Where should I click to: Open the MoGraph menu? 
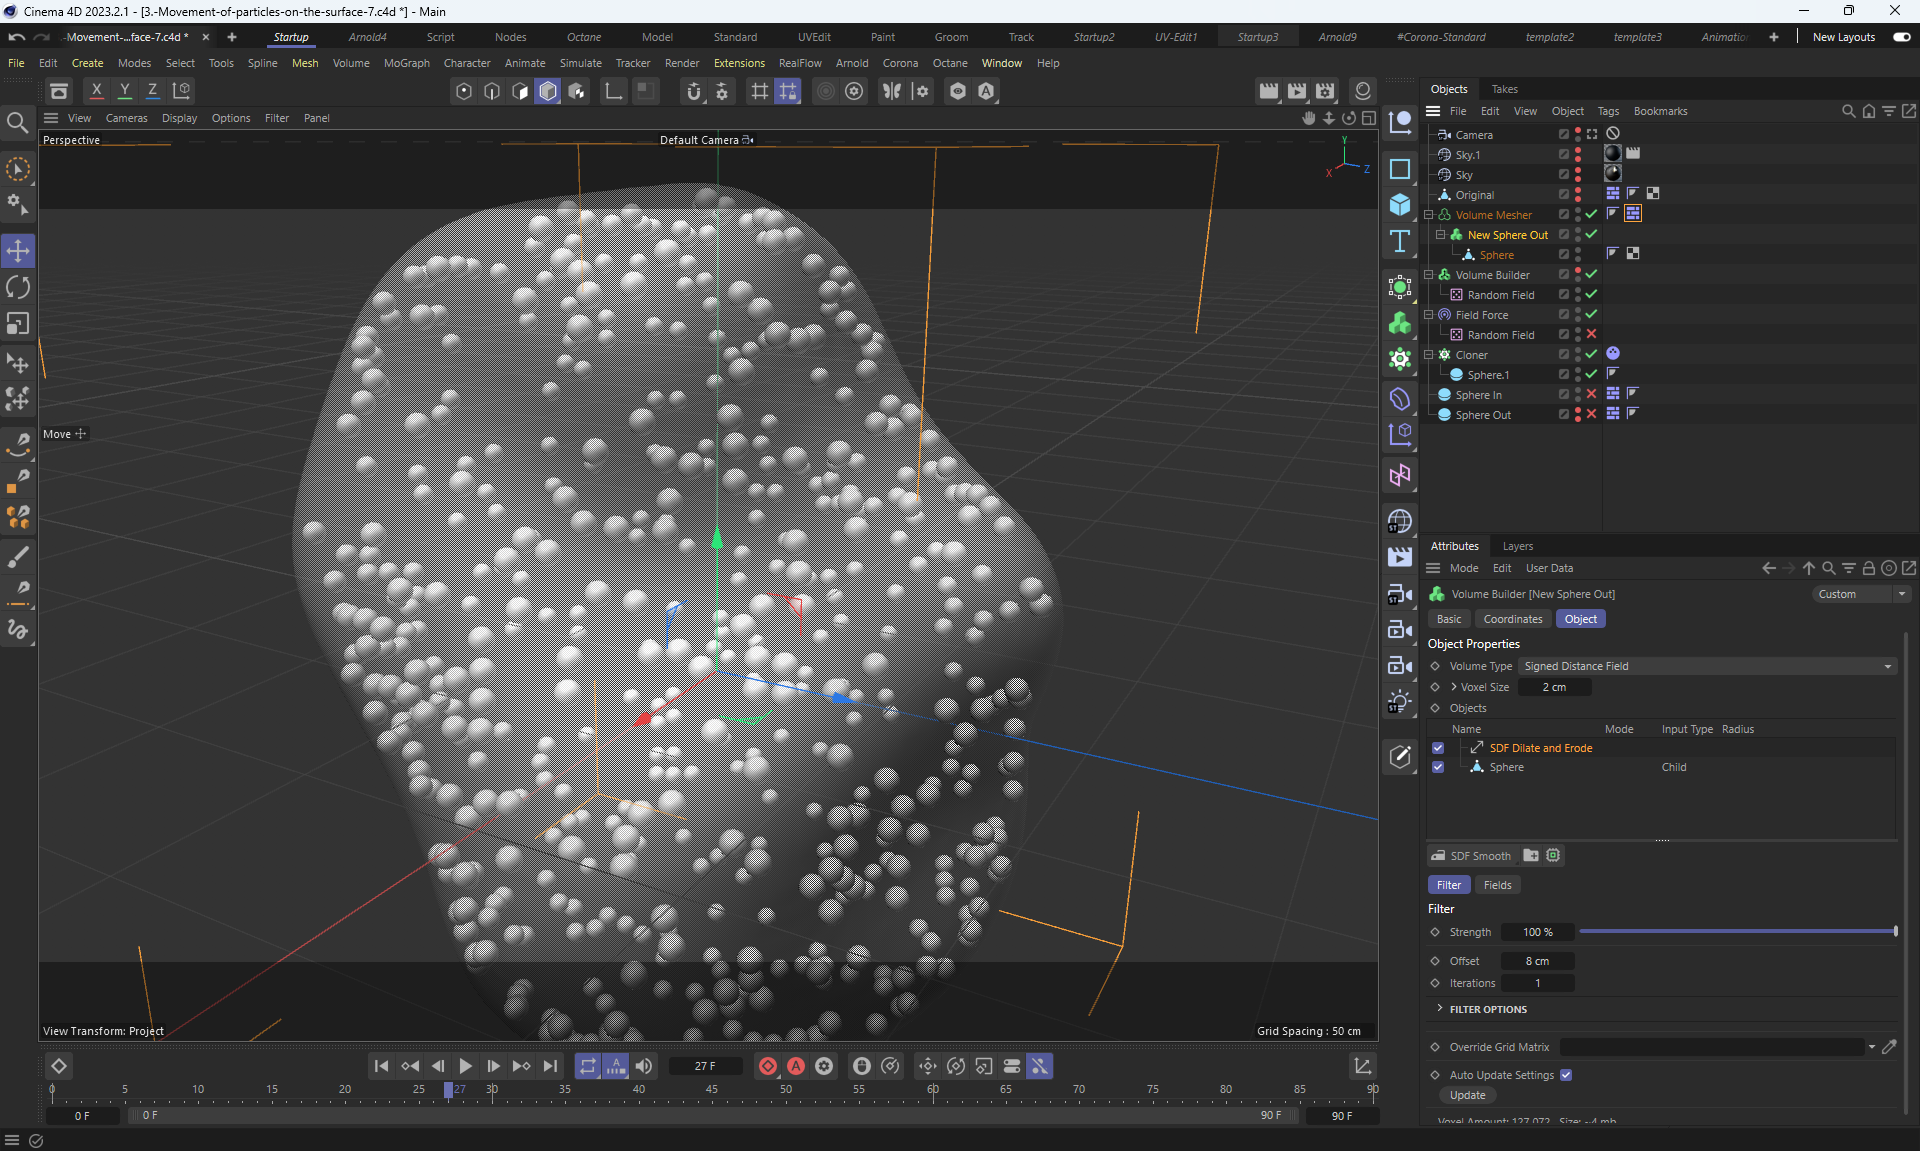pos(406,63)
